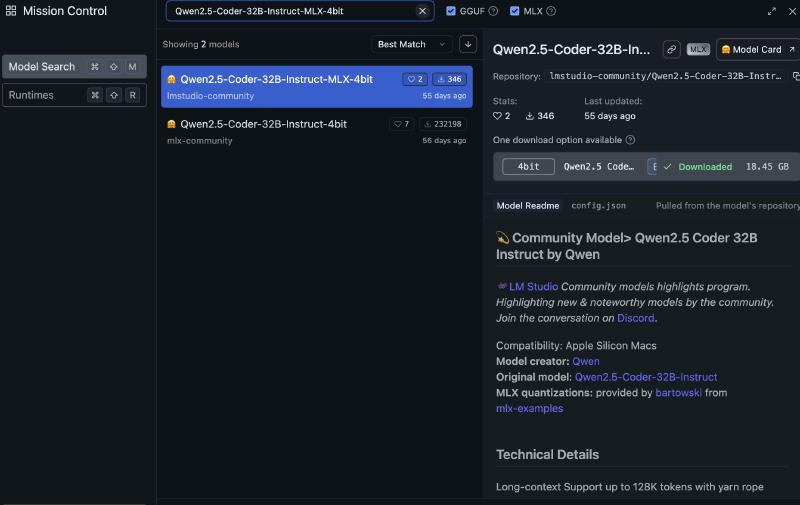Open the GGUF help question icon
Screen dimensions: 800x505
tap(493, 11)
